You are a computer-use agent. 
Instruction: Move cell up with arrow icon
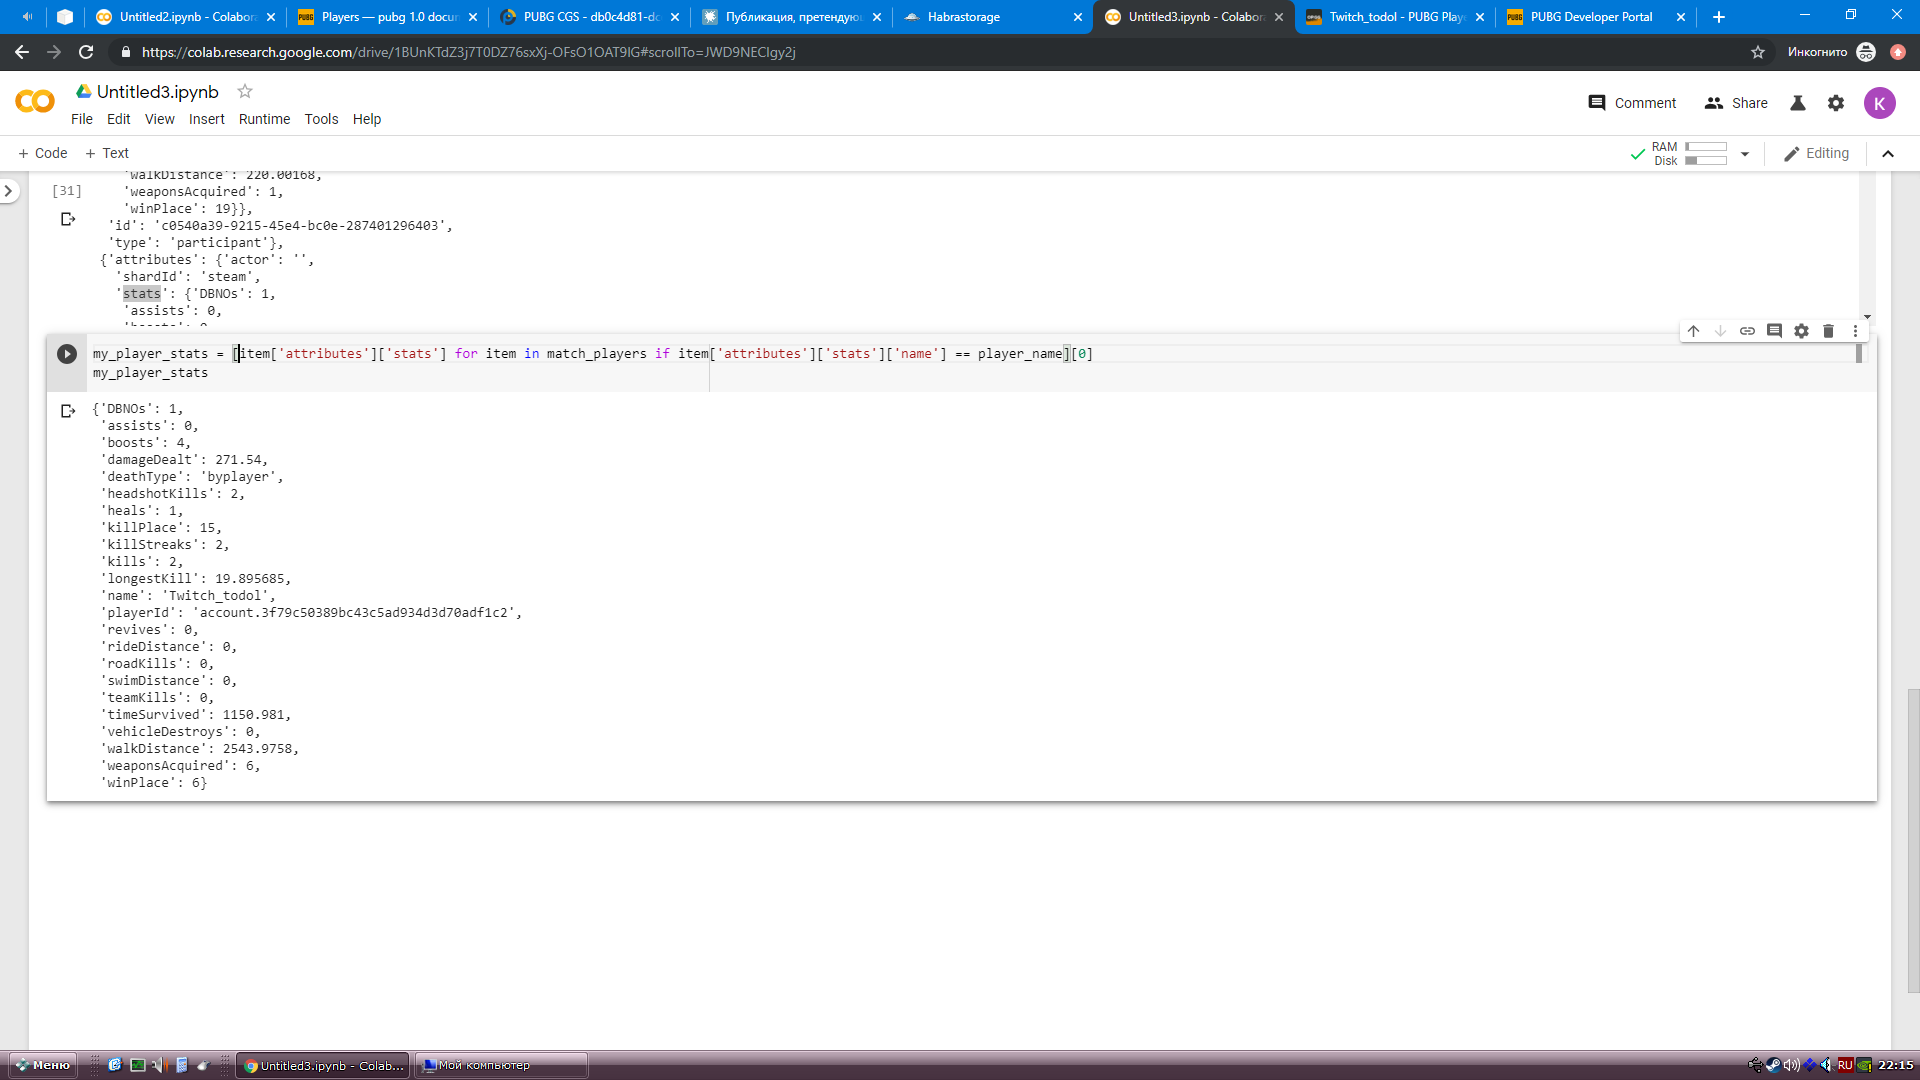click(x=1693, y=331)
